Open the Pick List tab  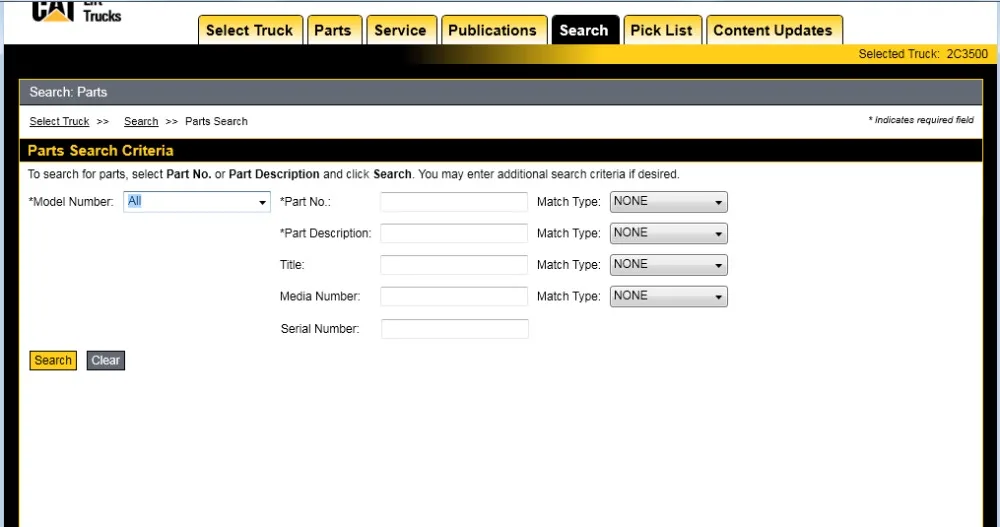[661, 30]
